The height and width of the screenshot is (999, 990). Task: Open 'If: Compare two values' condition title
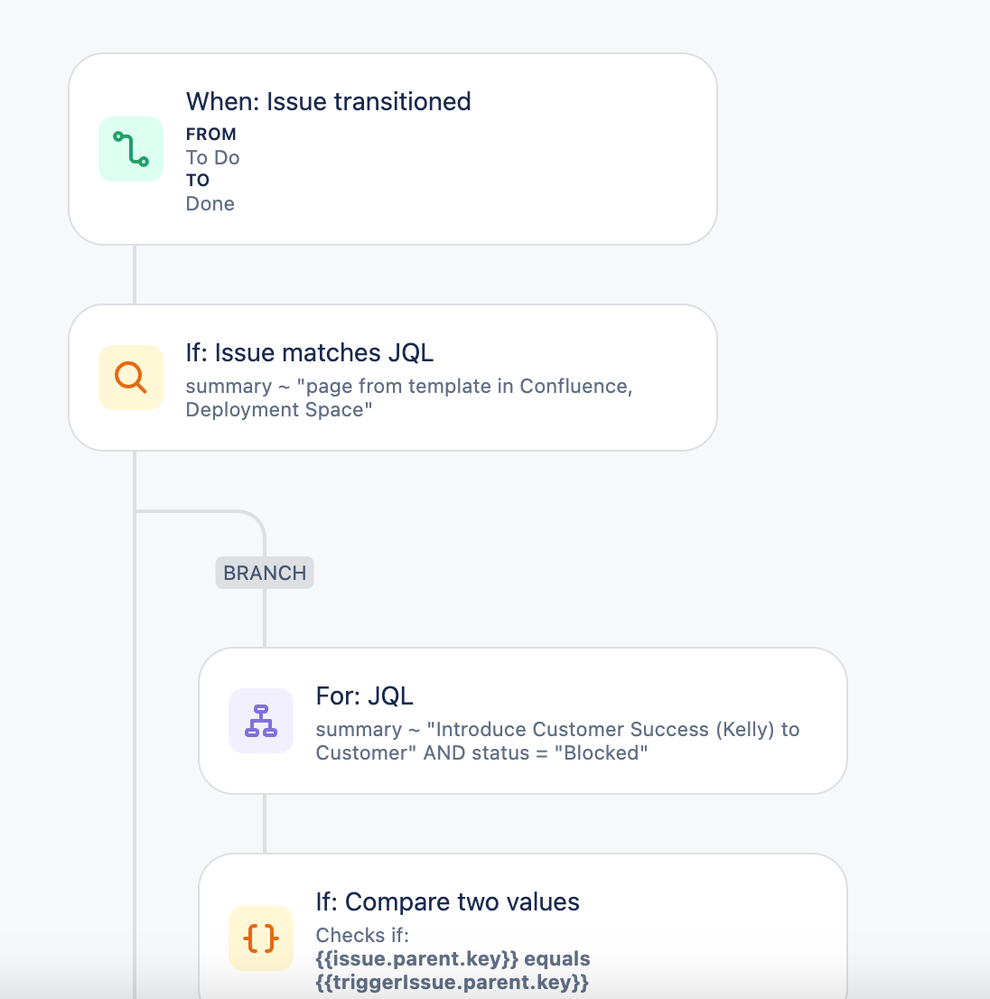(447, 902)
